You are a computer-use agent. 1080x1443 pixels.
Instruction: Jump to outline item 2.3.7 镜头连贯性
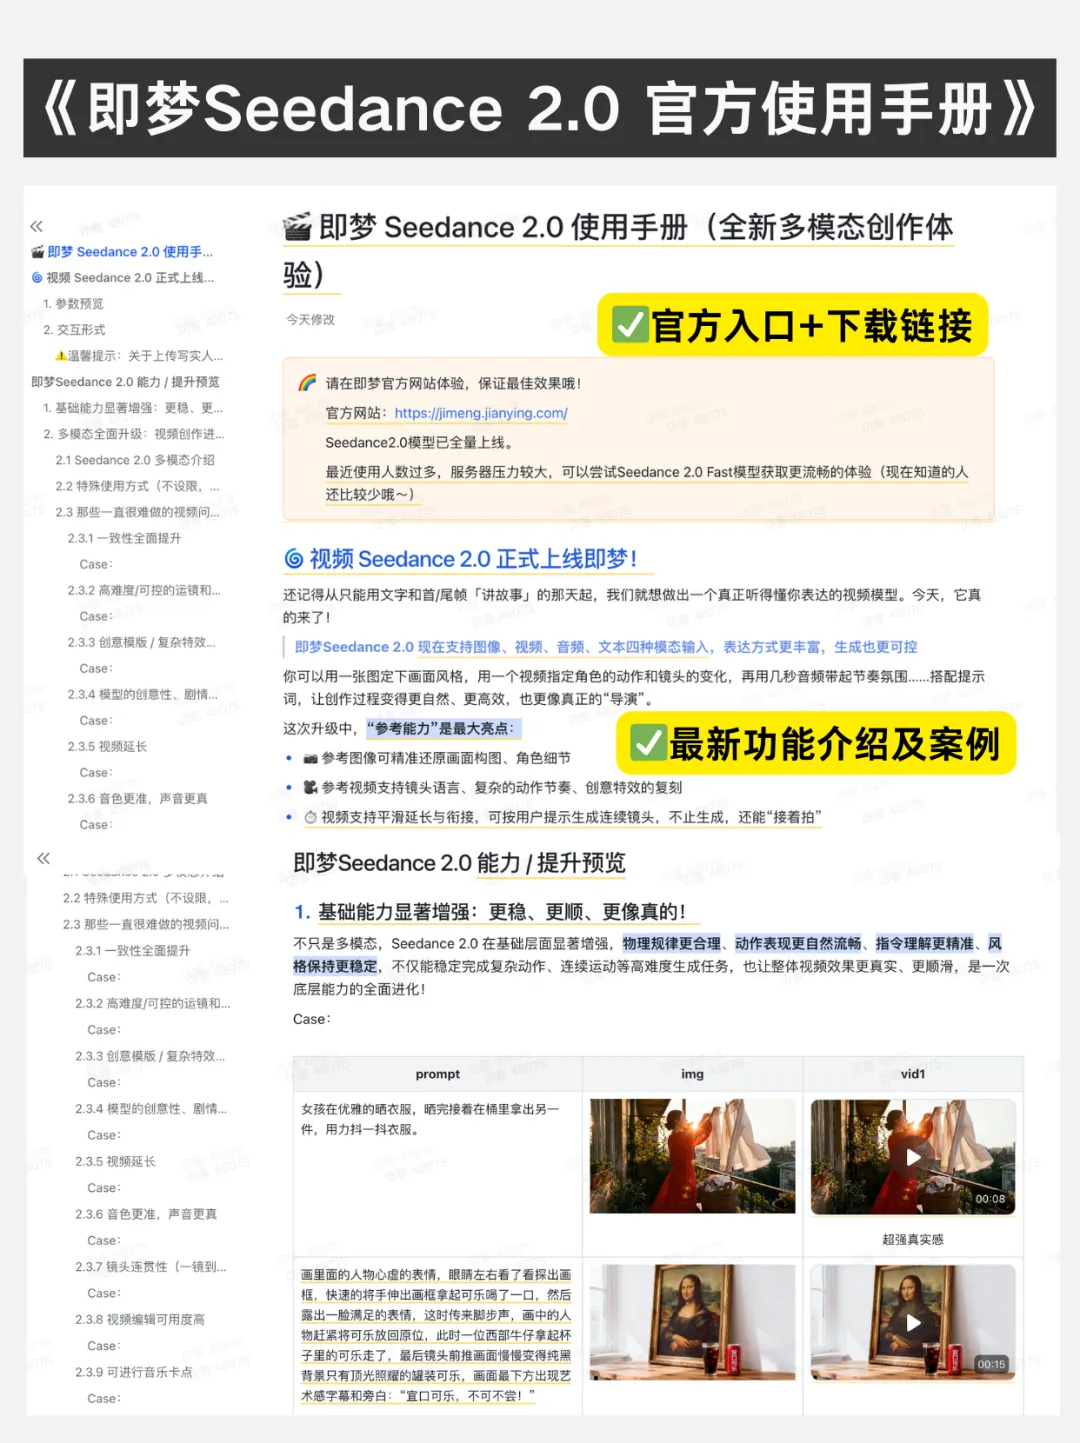click(x=151, y=1267)
